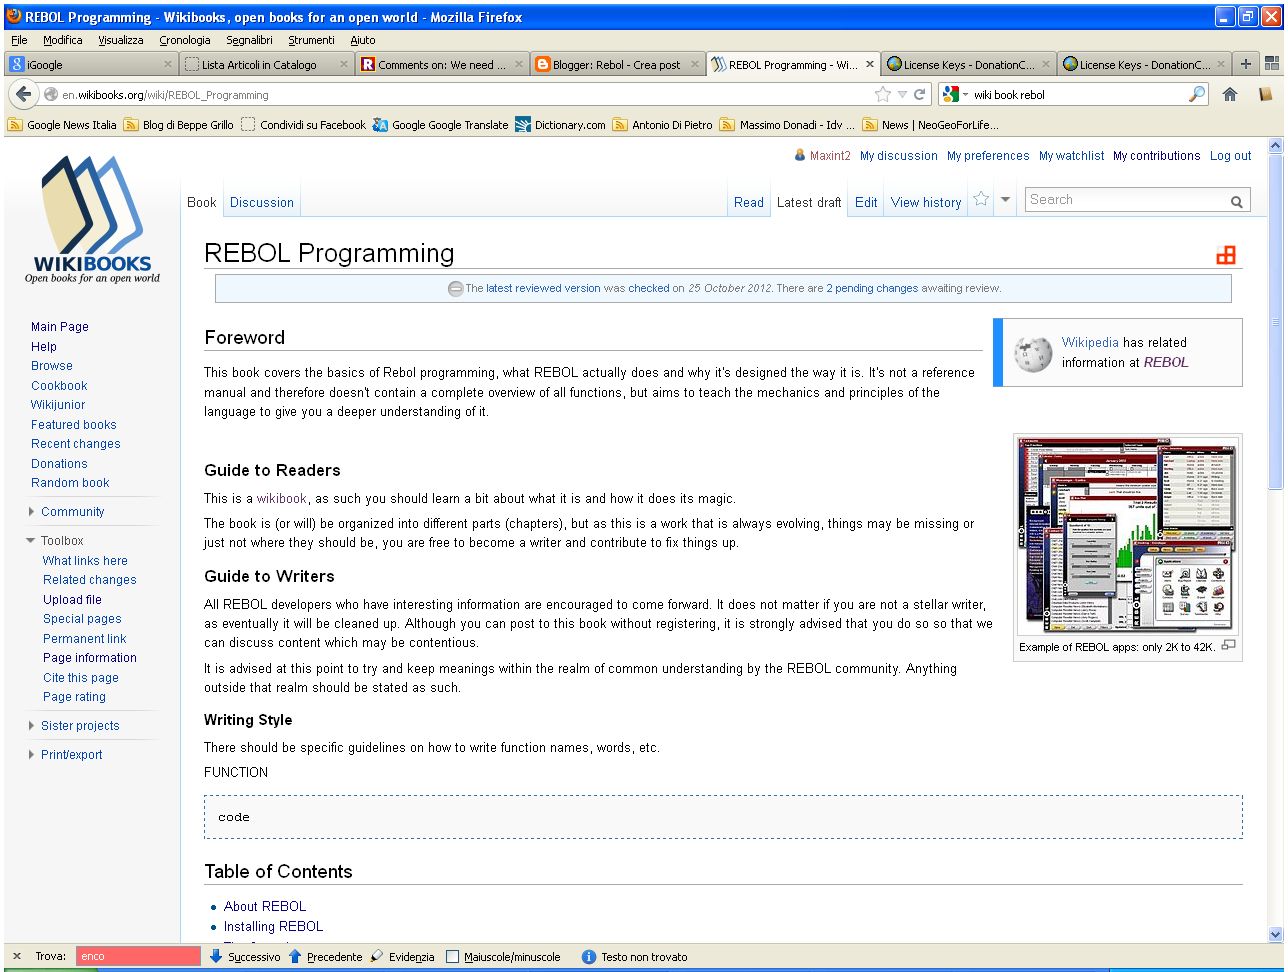
Task: Click the Google Translate bookmark icon
Action: [x=378, y=125]
